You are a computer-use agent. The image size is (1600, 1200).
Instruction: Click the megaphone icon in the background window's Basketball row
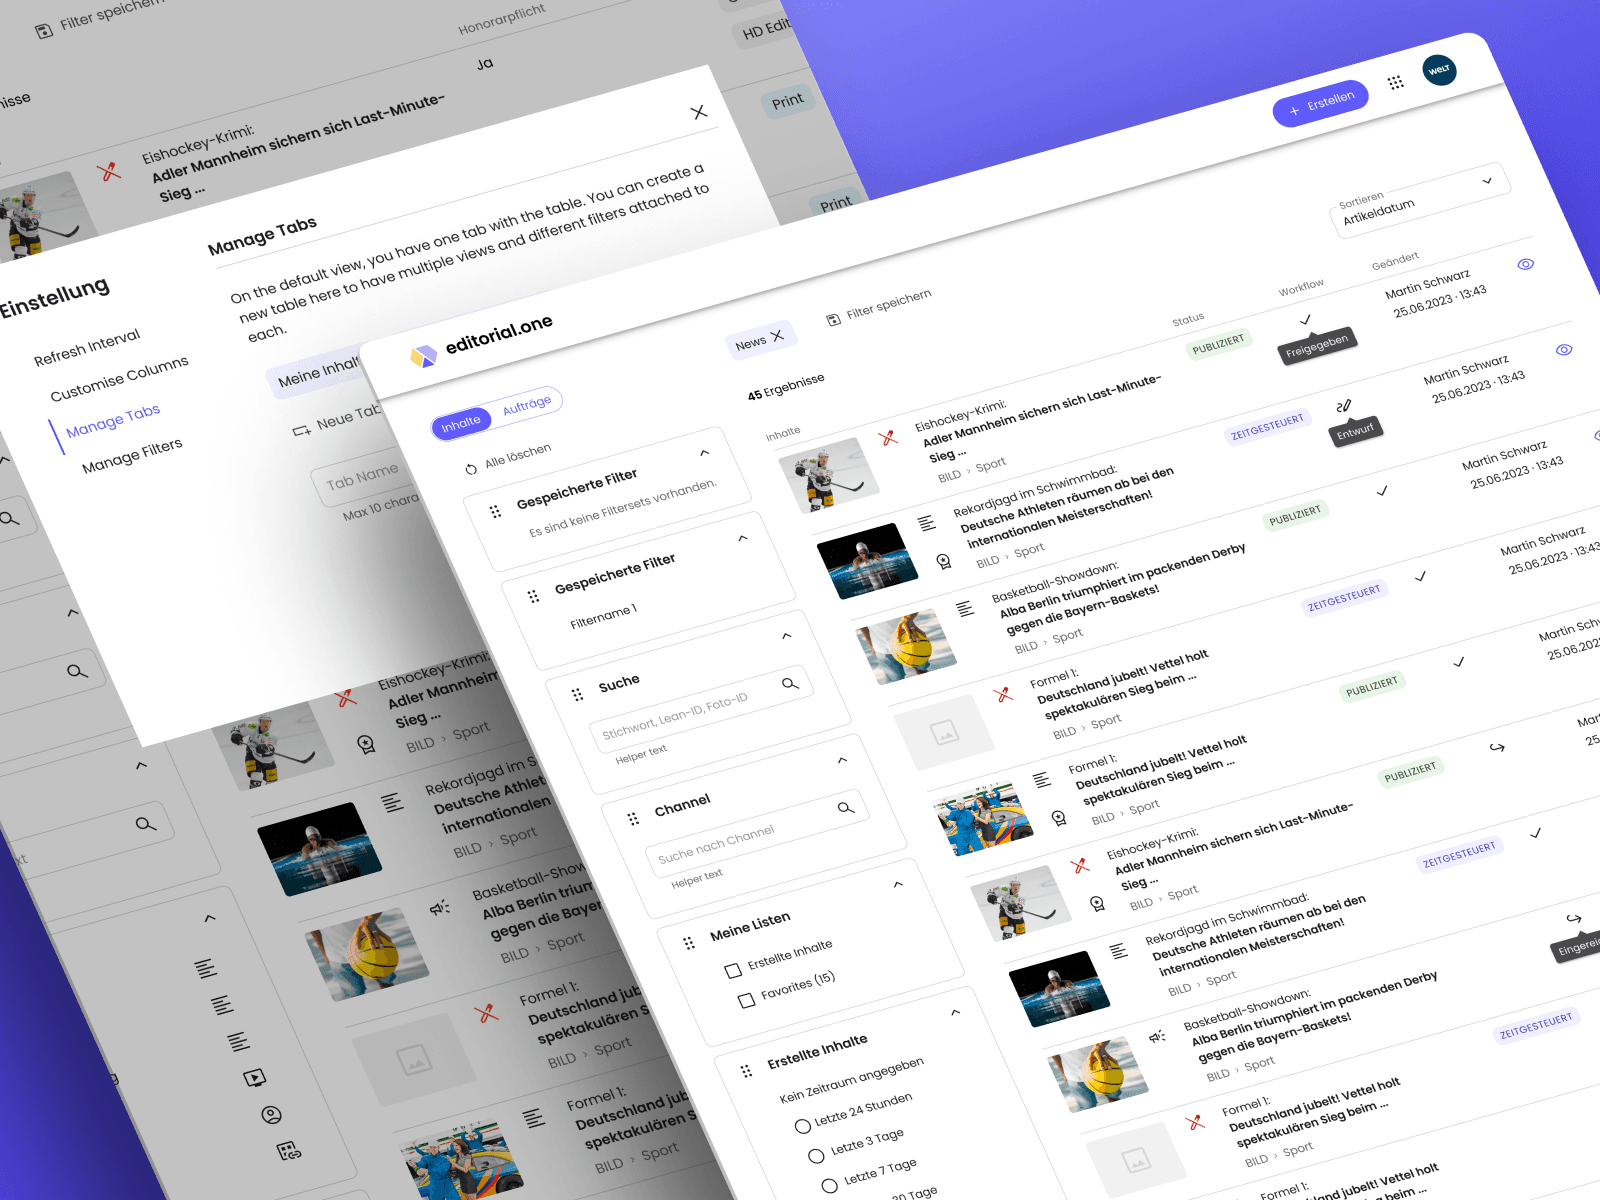pos(440,908)
